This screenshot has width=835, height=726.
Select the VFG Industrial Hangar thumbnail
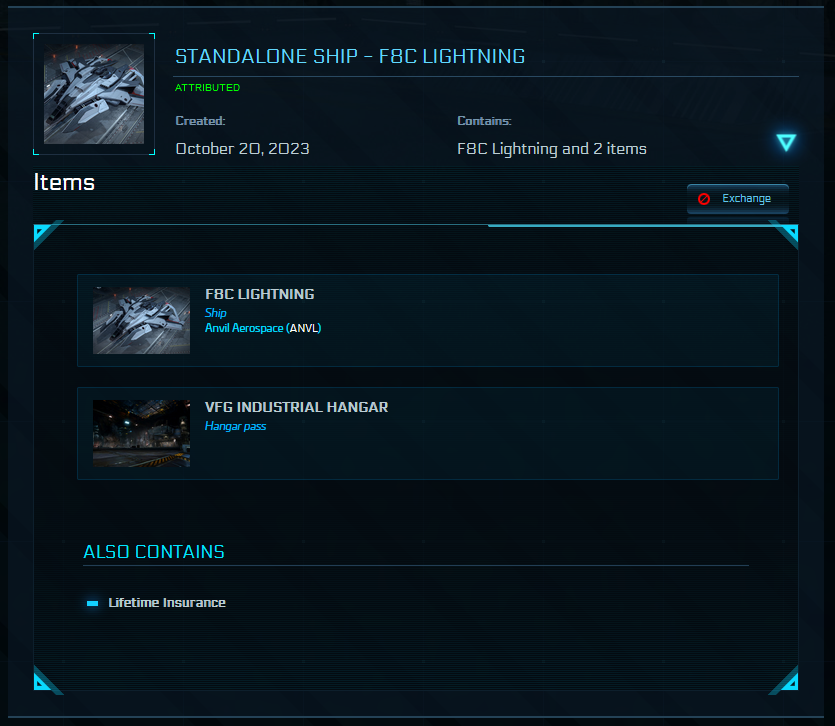(x=141, y=433)
